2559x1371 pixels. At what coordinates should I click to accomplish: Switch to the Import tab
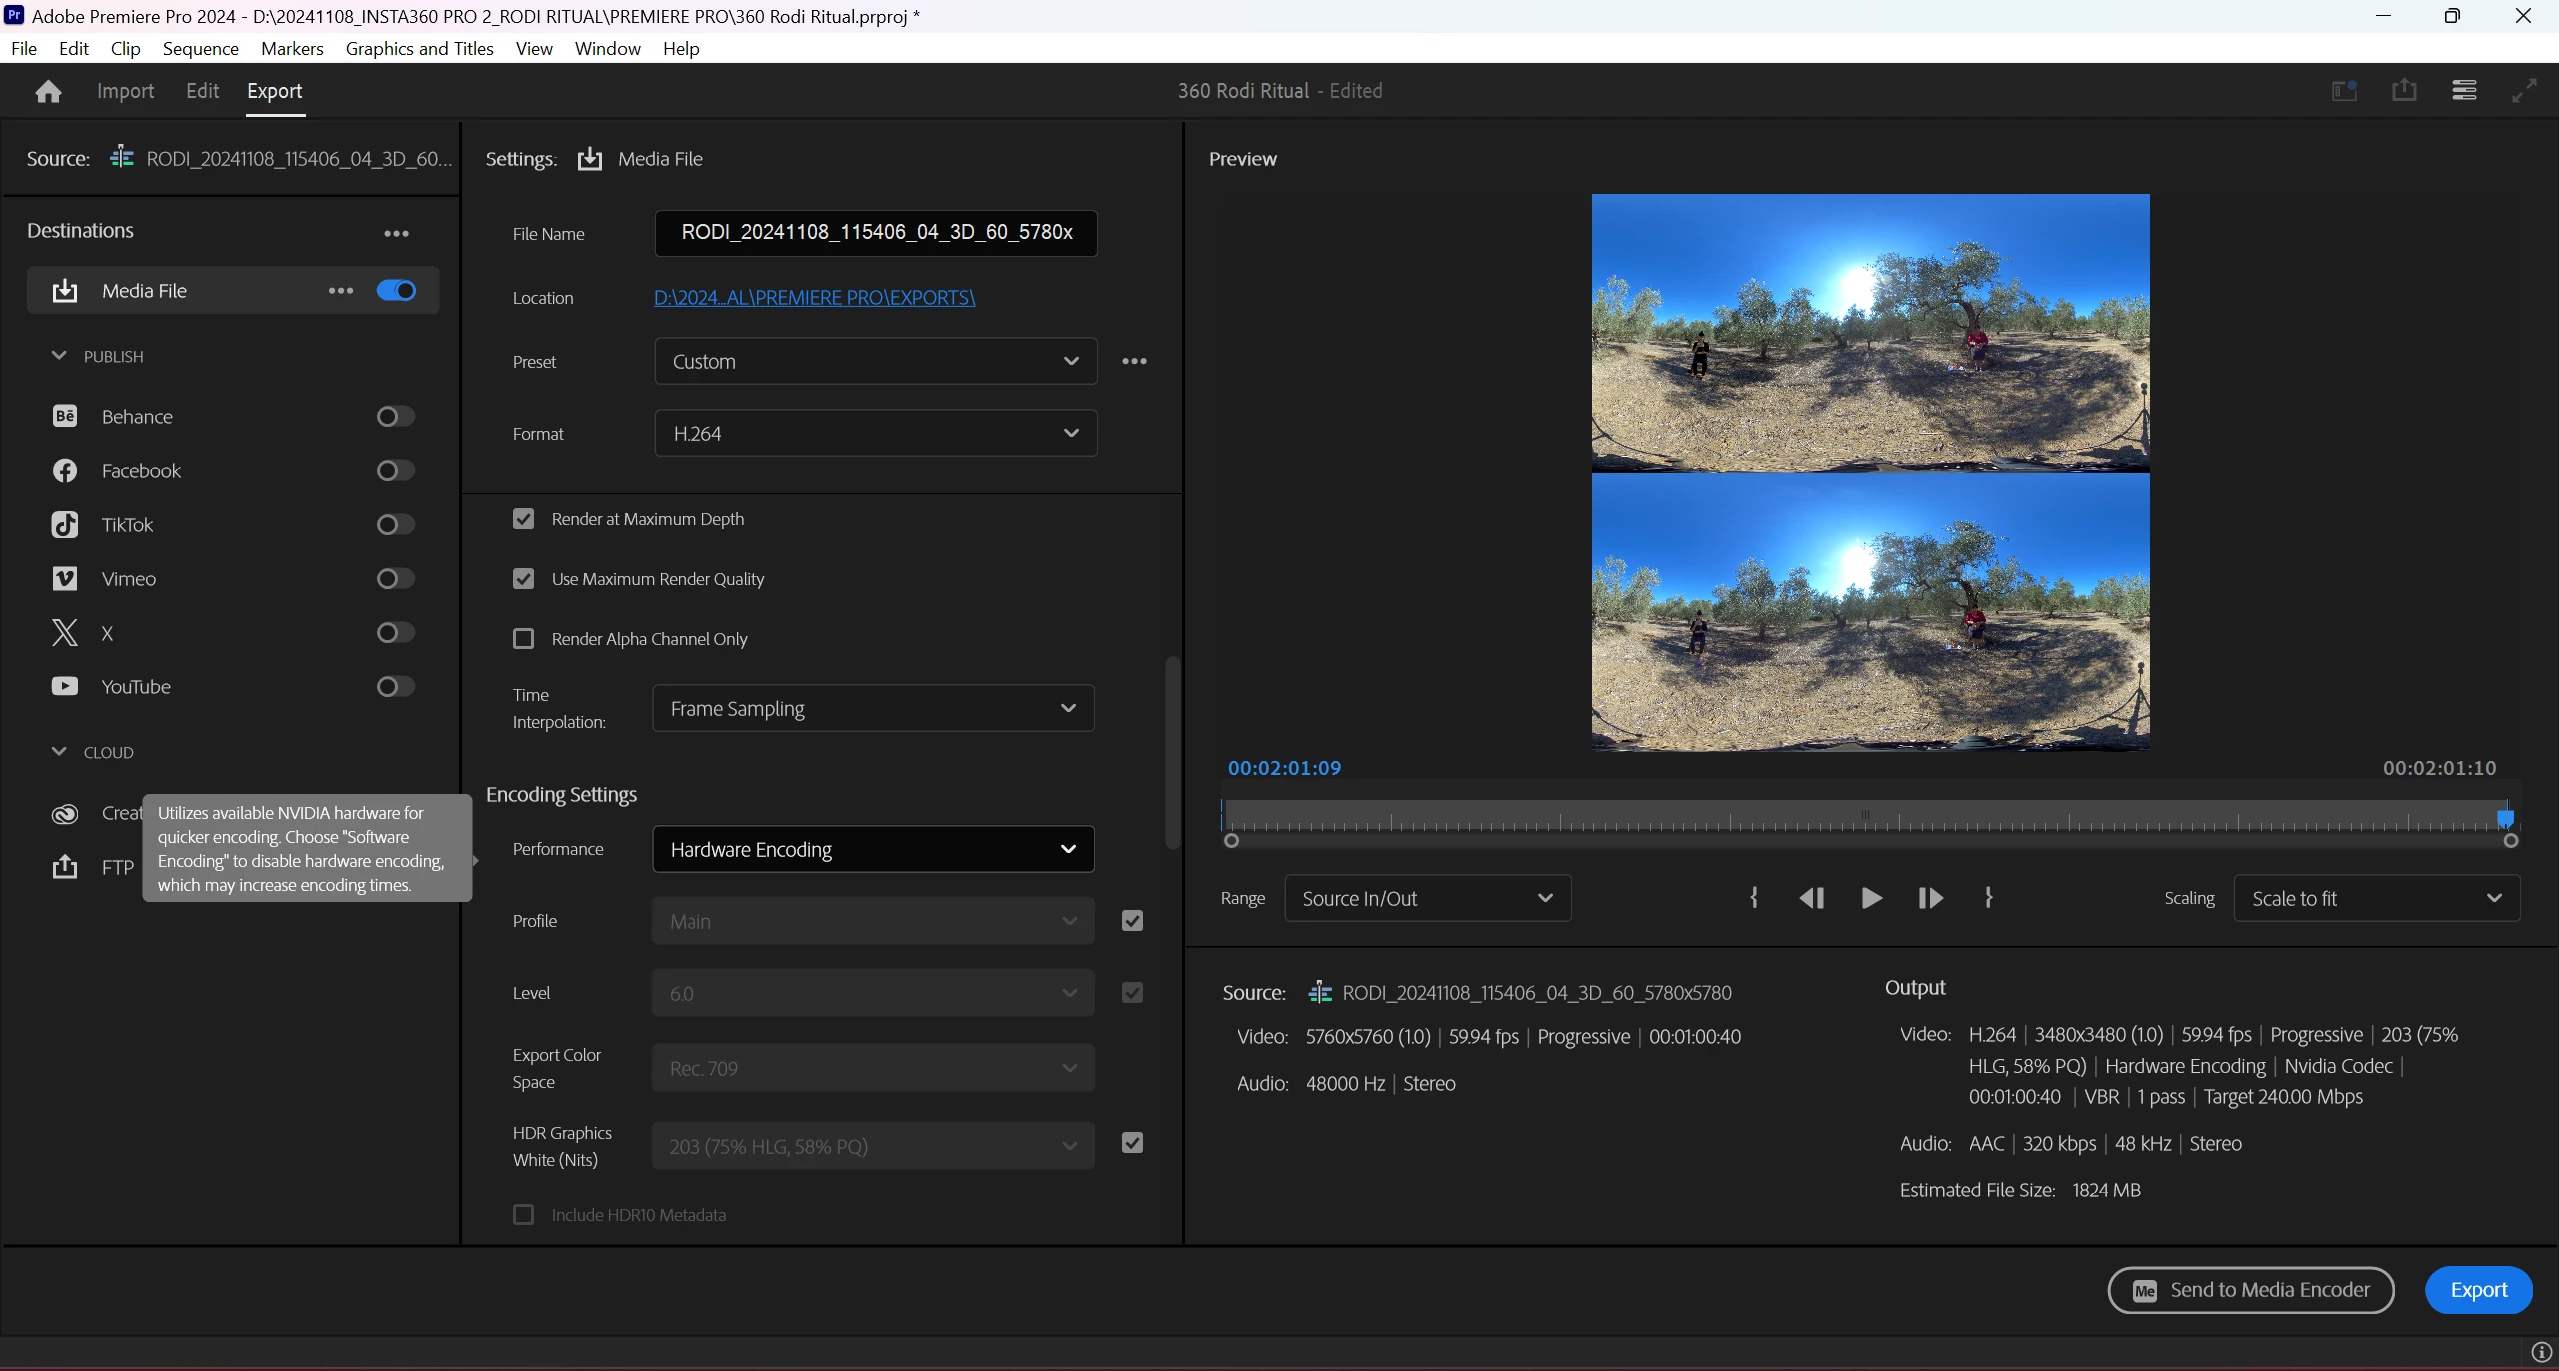(x=125, y=91)
